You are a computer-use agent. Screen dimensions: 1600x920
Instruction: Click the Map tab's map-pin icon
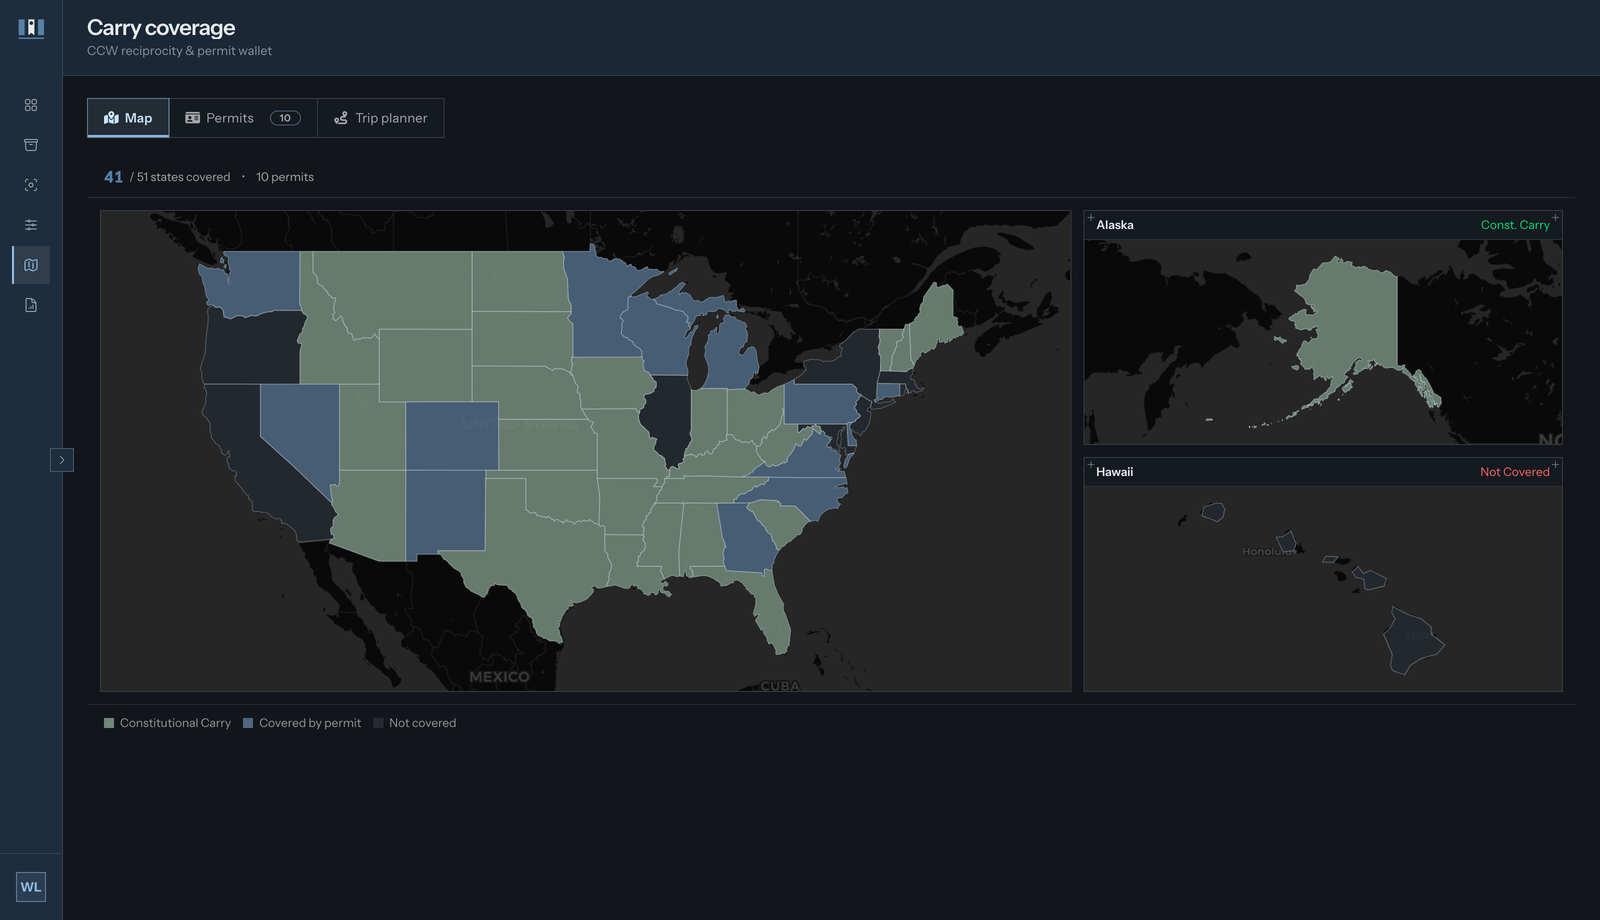[x=111, y=118]
